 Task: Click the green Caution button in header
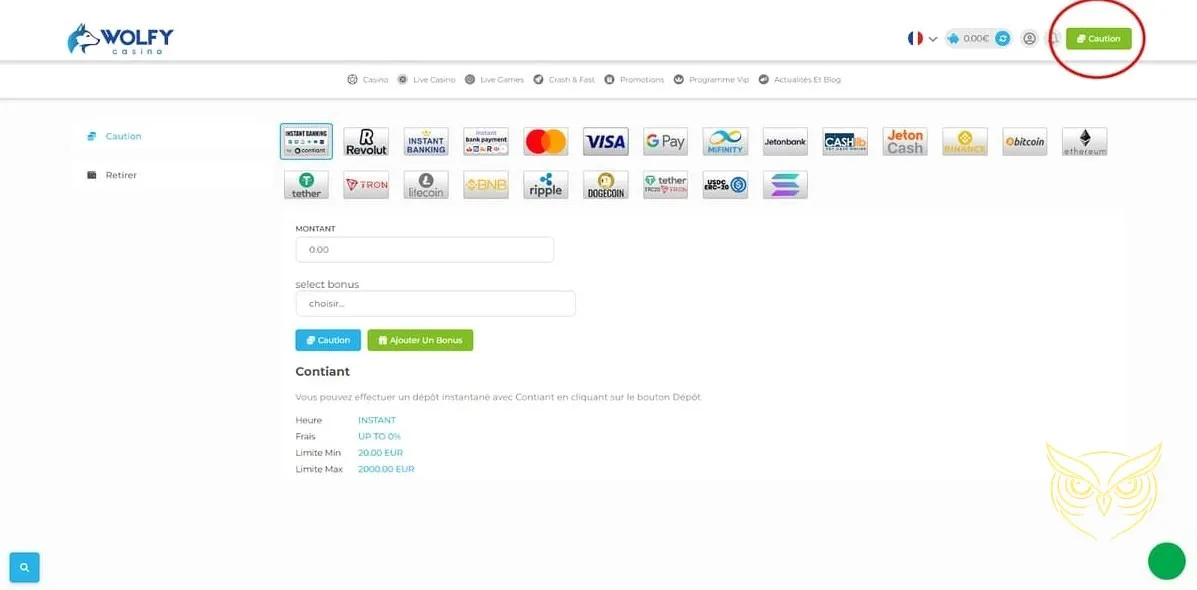[1098, 39]
